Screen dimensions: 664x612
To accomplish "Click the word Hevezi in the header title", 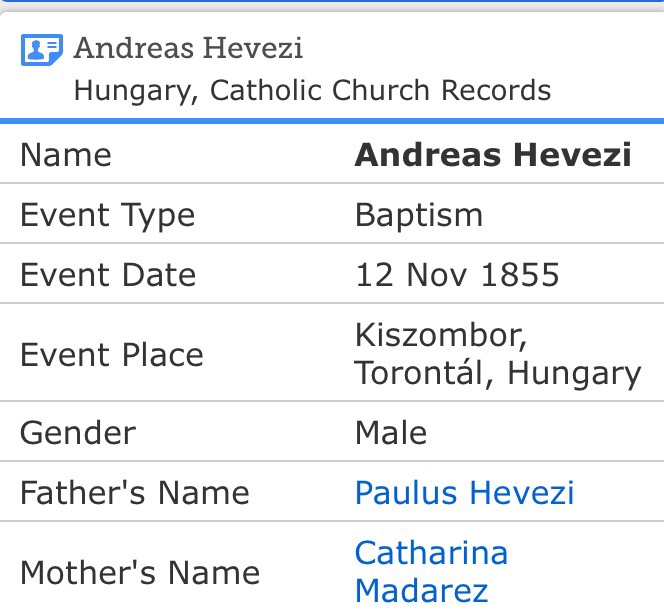I will click(x=258, y=48).
